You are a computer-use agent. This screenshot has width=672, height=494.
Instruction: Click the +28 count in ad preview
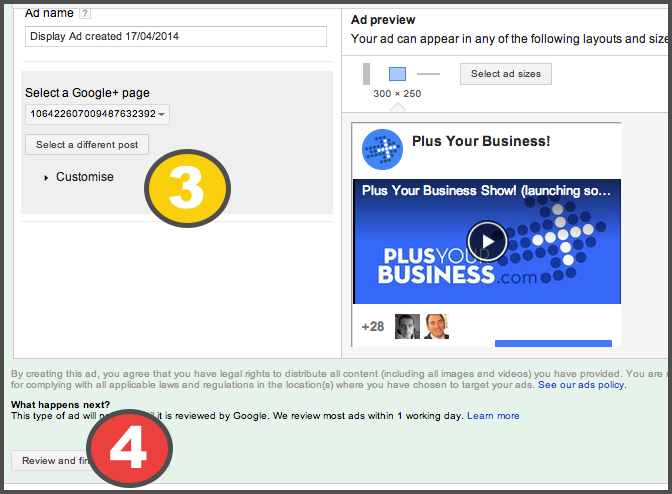373,327
